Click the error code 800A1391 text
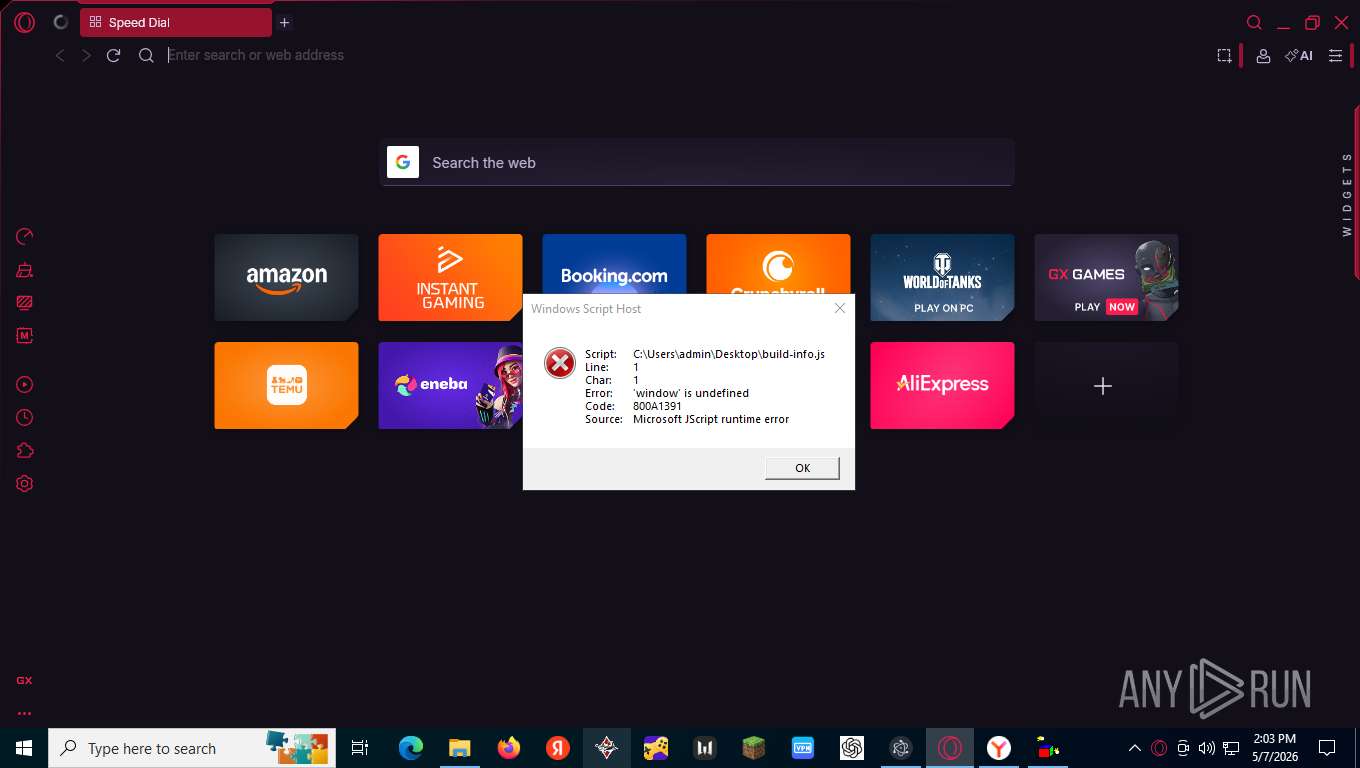 [657, 406]
